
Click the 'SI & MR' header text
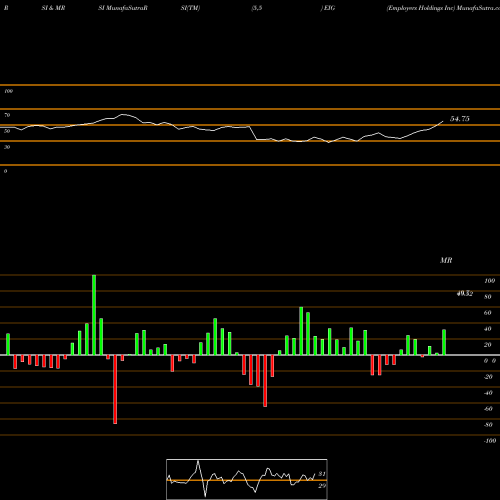(x=53, y=8)
